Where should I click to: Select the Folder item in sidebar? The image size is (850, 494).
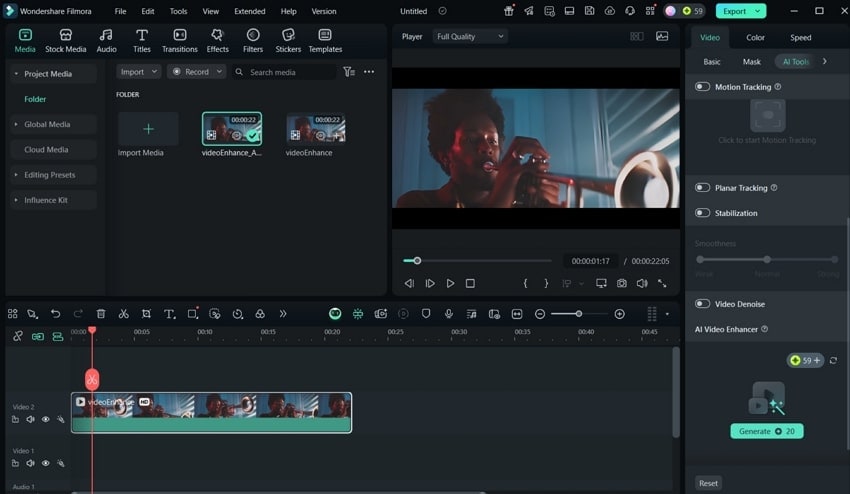point(35,99)
